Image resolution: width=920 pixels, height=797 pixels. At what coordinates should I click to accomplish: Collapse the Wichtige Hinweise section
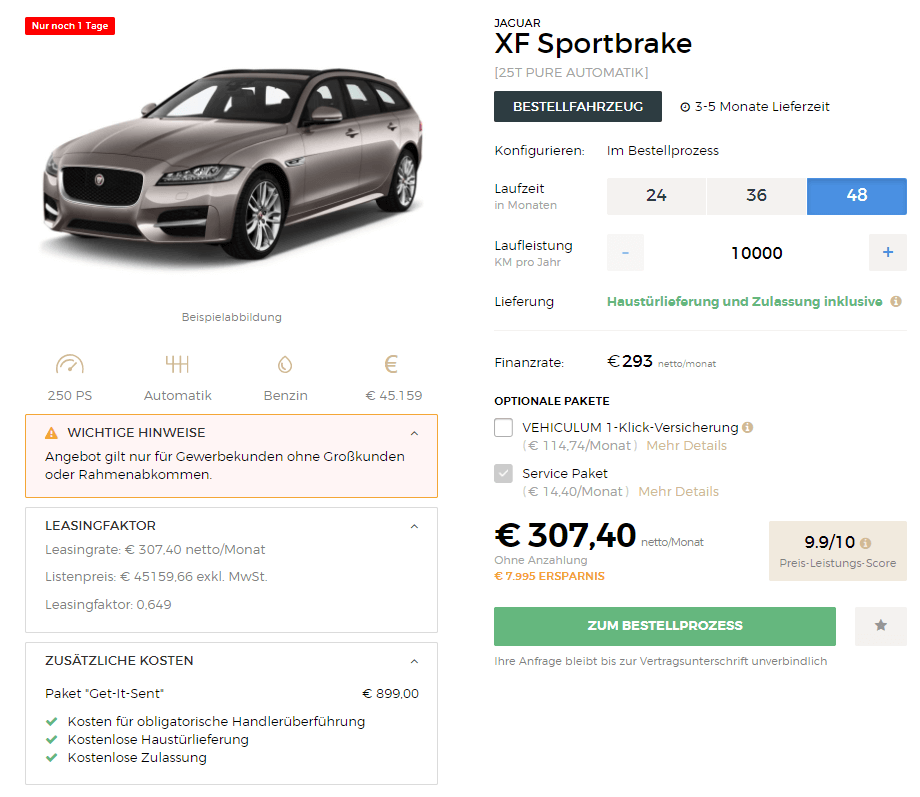[414, 433]
